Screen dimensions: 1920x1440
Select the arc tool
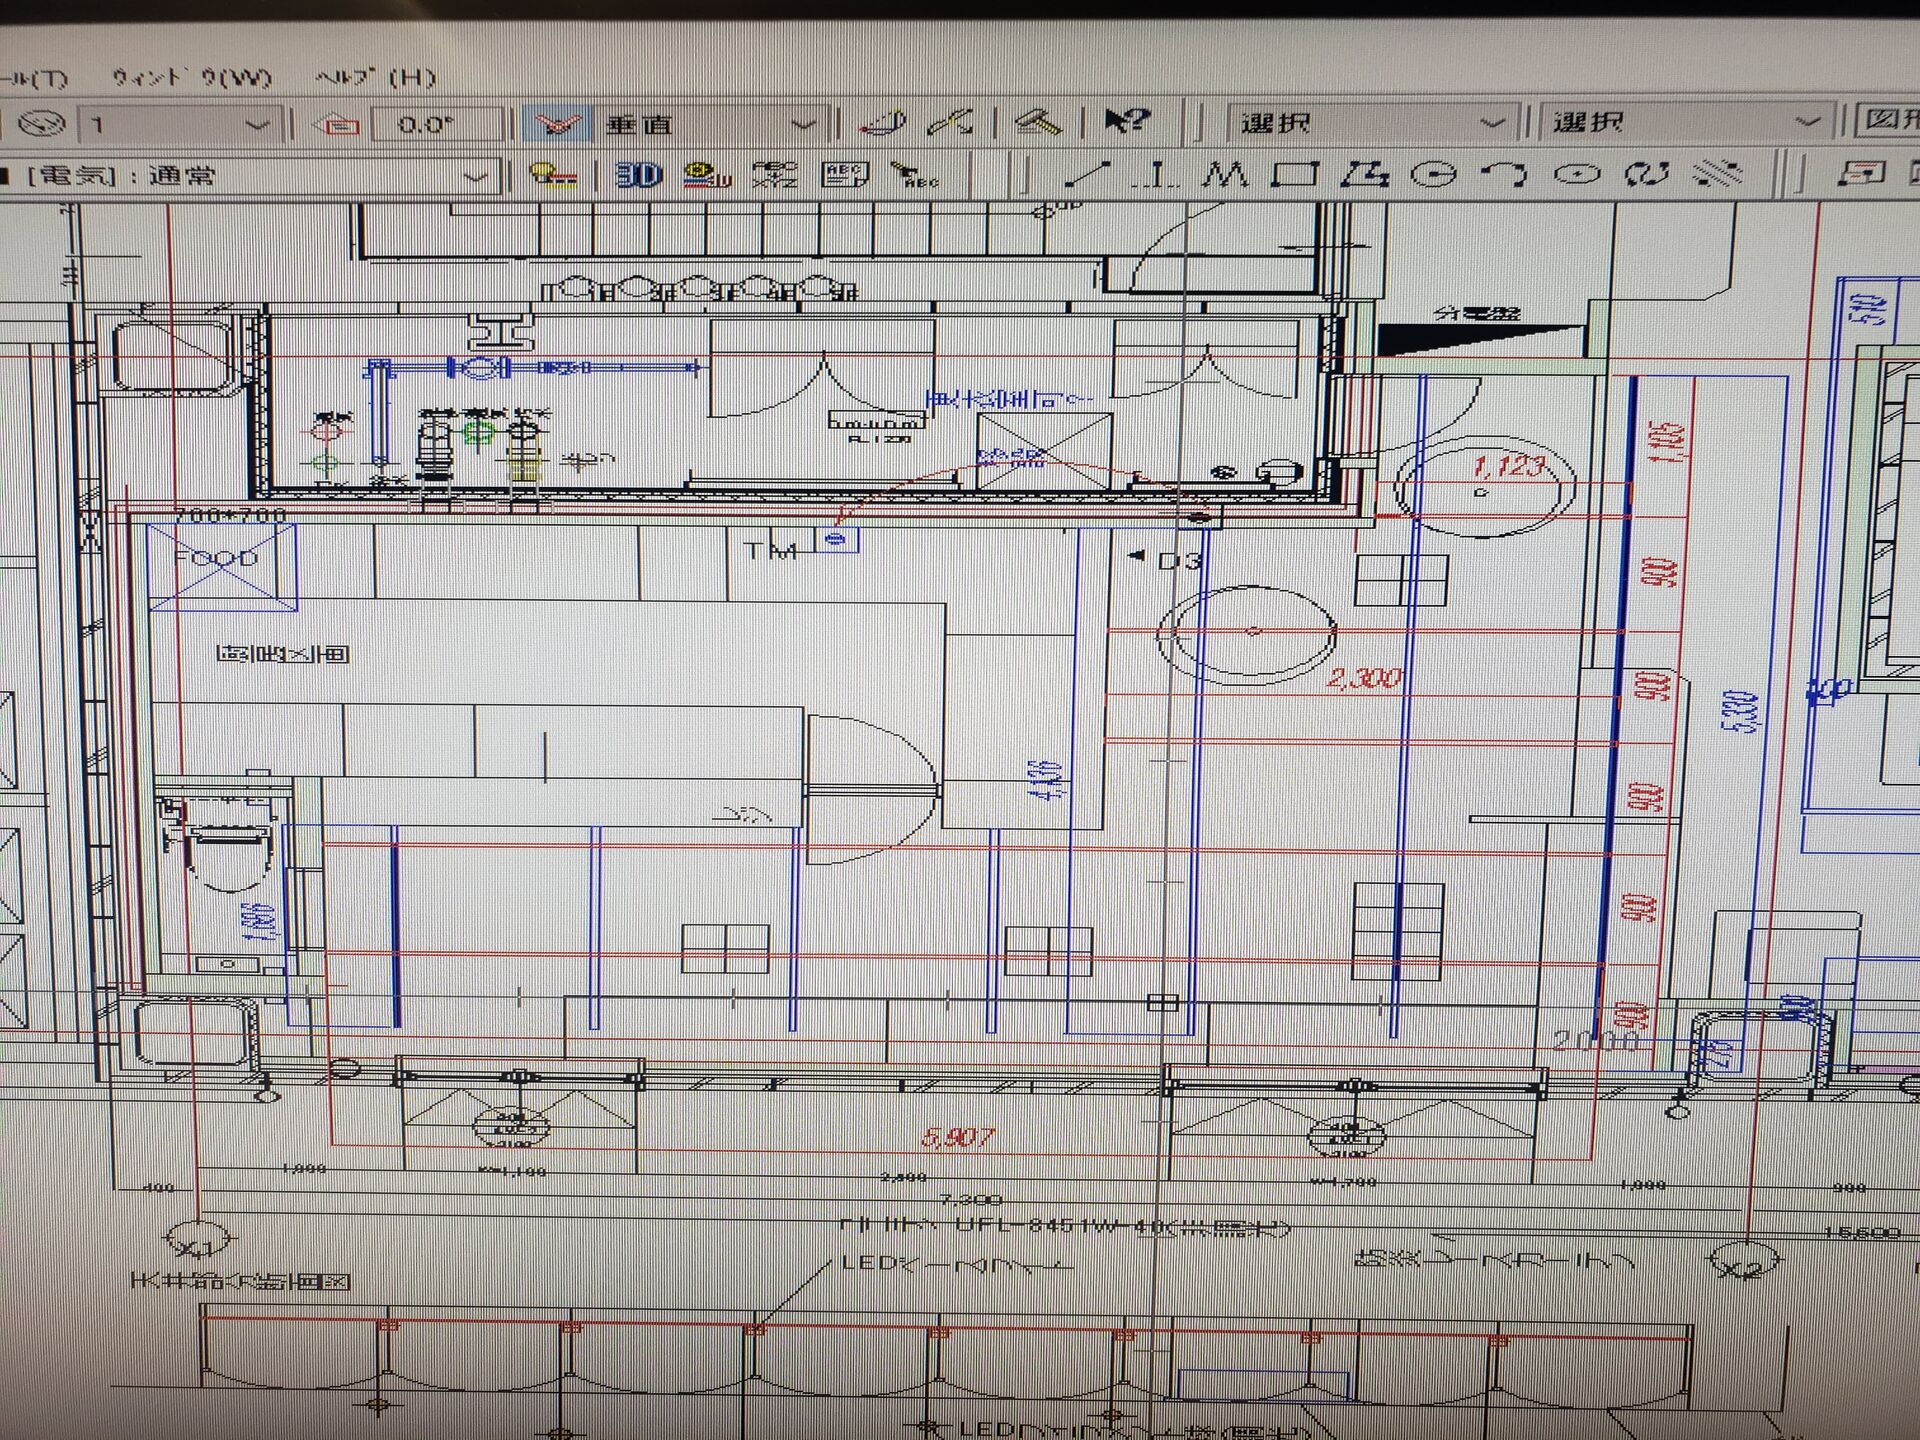(x=1504, y=175)
